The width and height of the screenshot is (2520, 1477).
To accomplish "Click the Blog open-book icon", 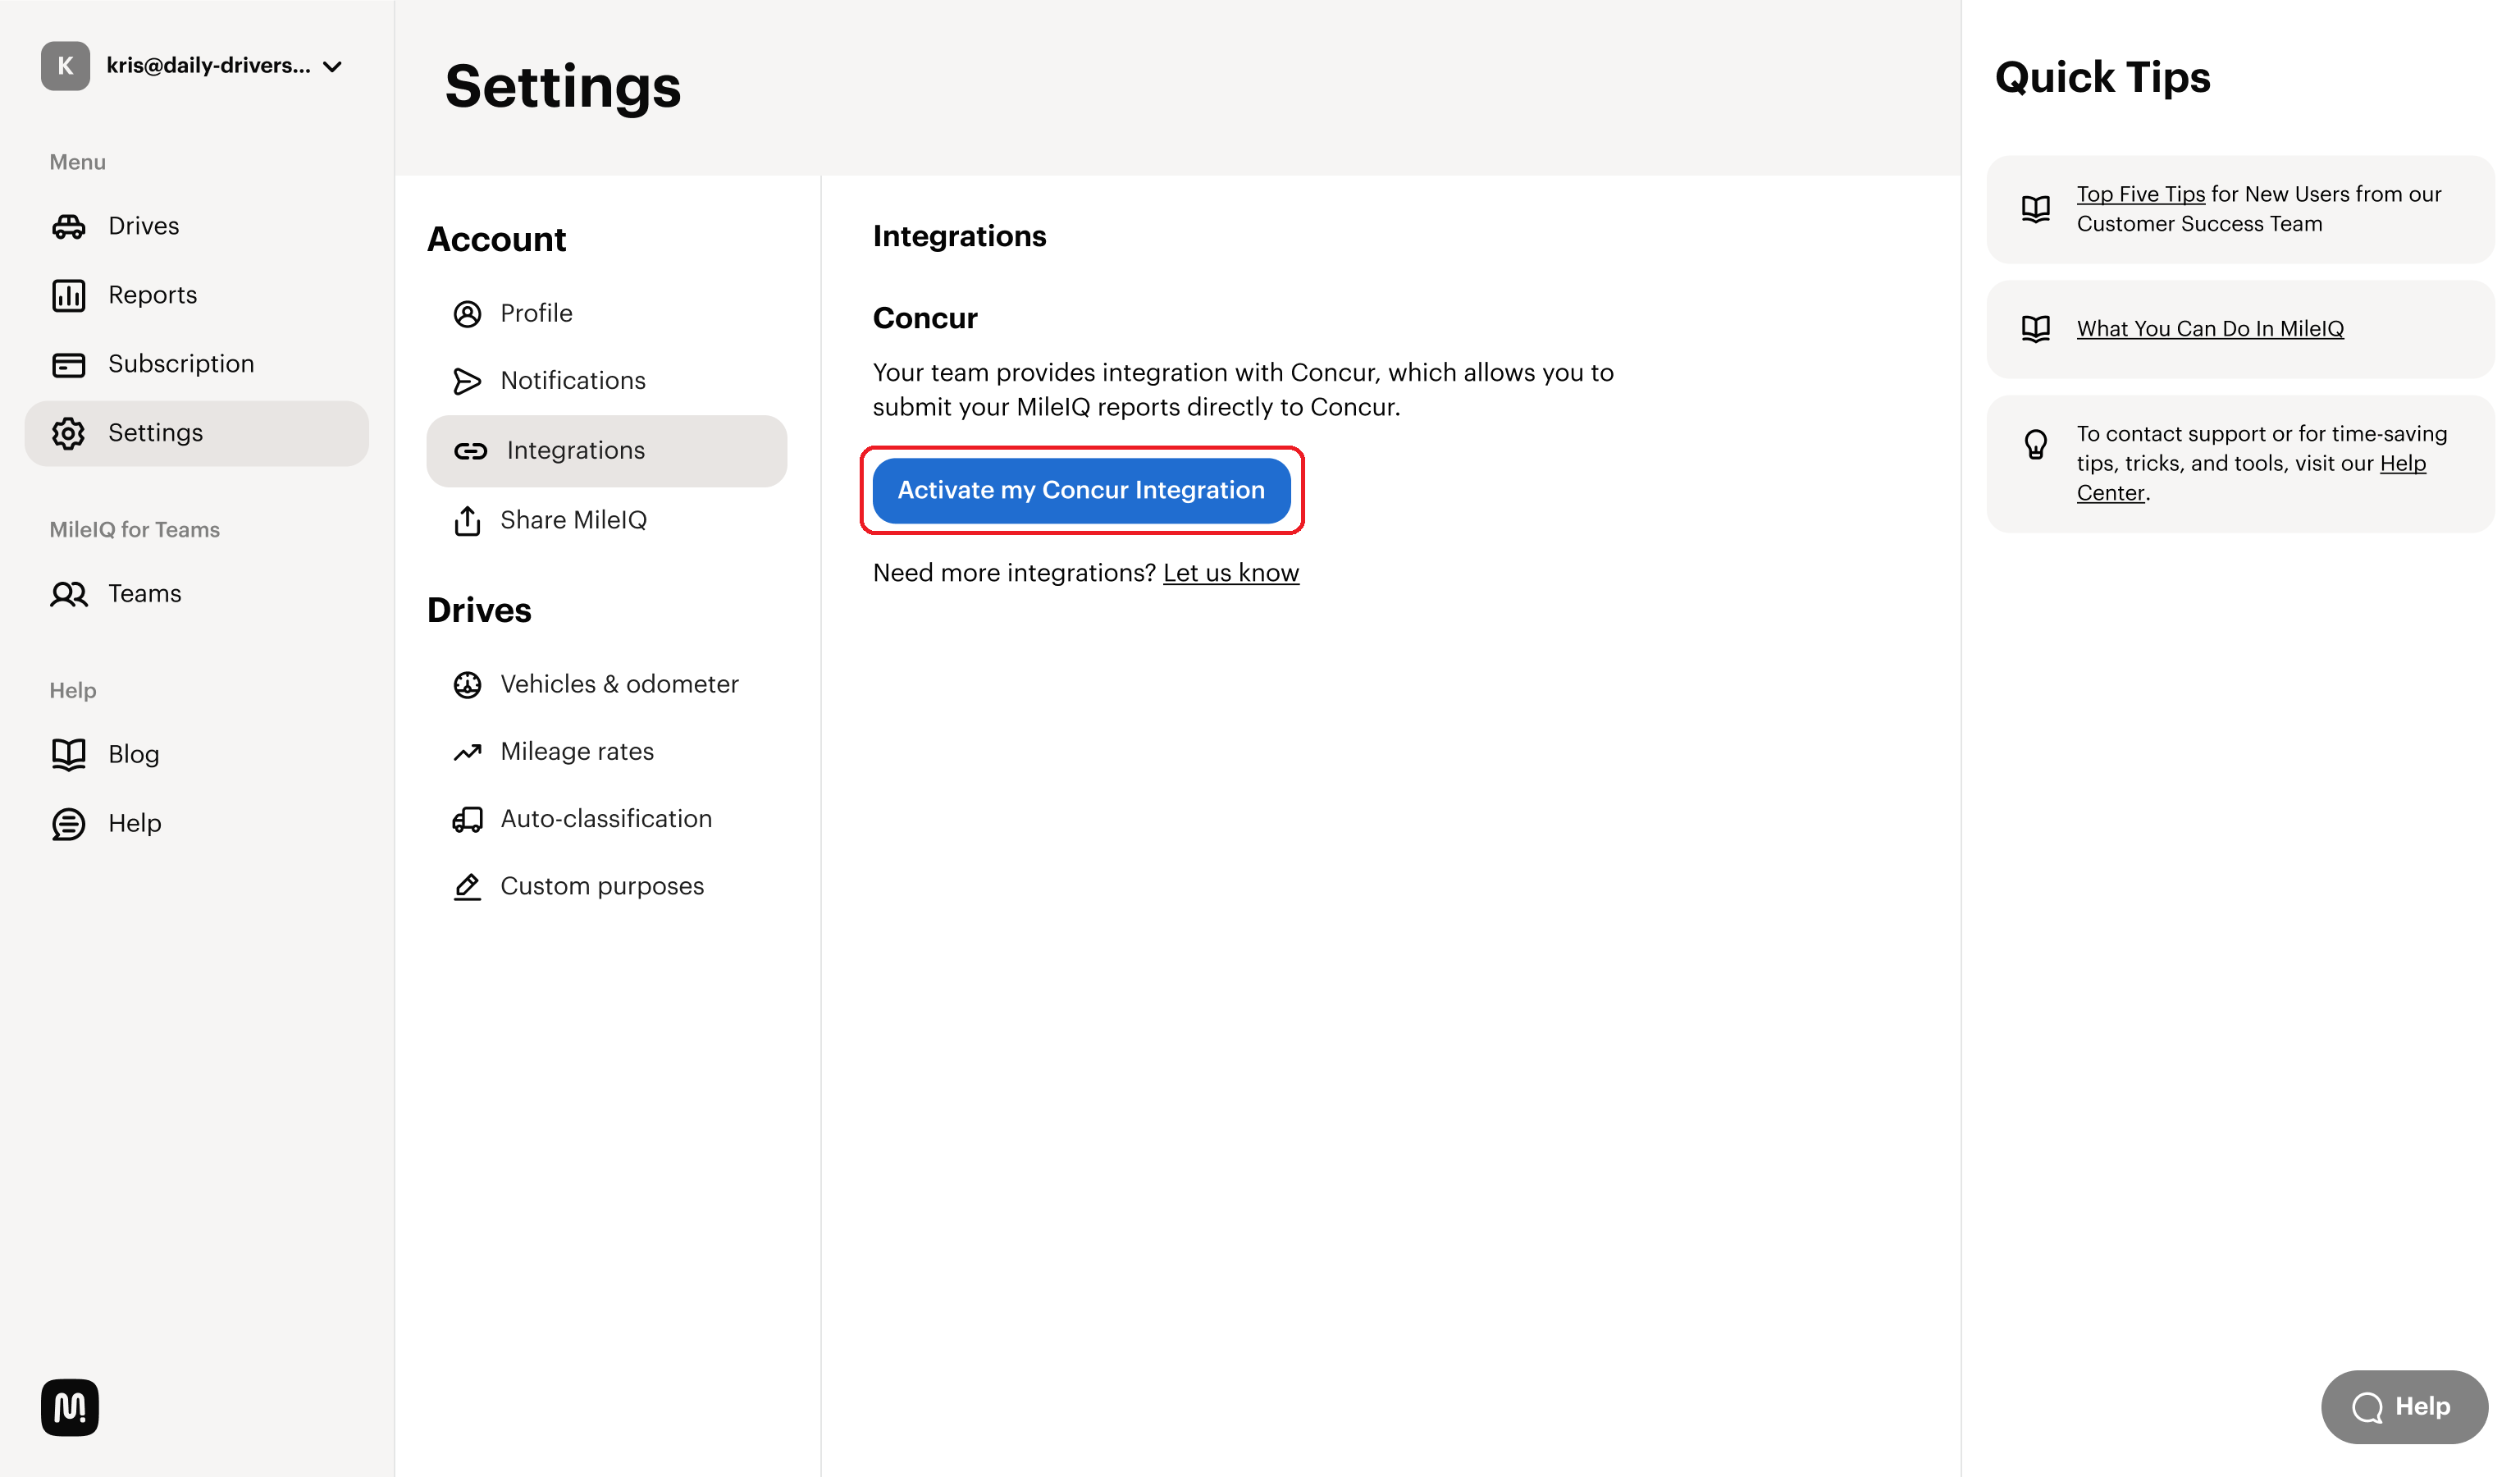I will (x=68, y=754).
